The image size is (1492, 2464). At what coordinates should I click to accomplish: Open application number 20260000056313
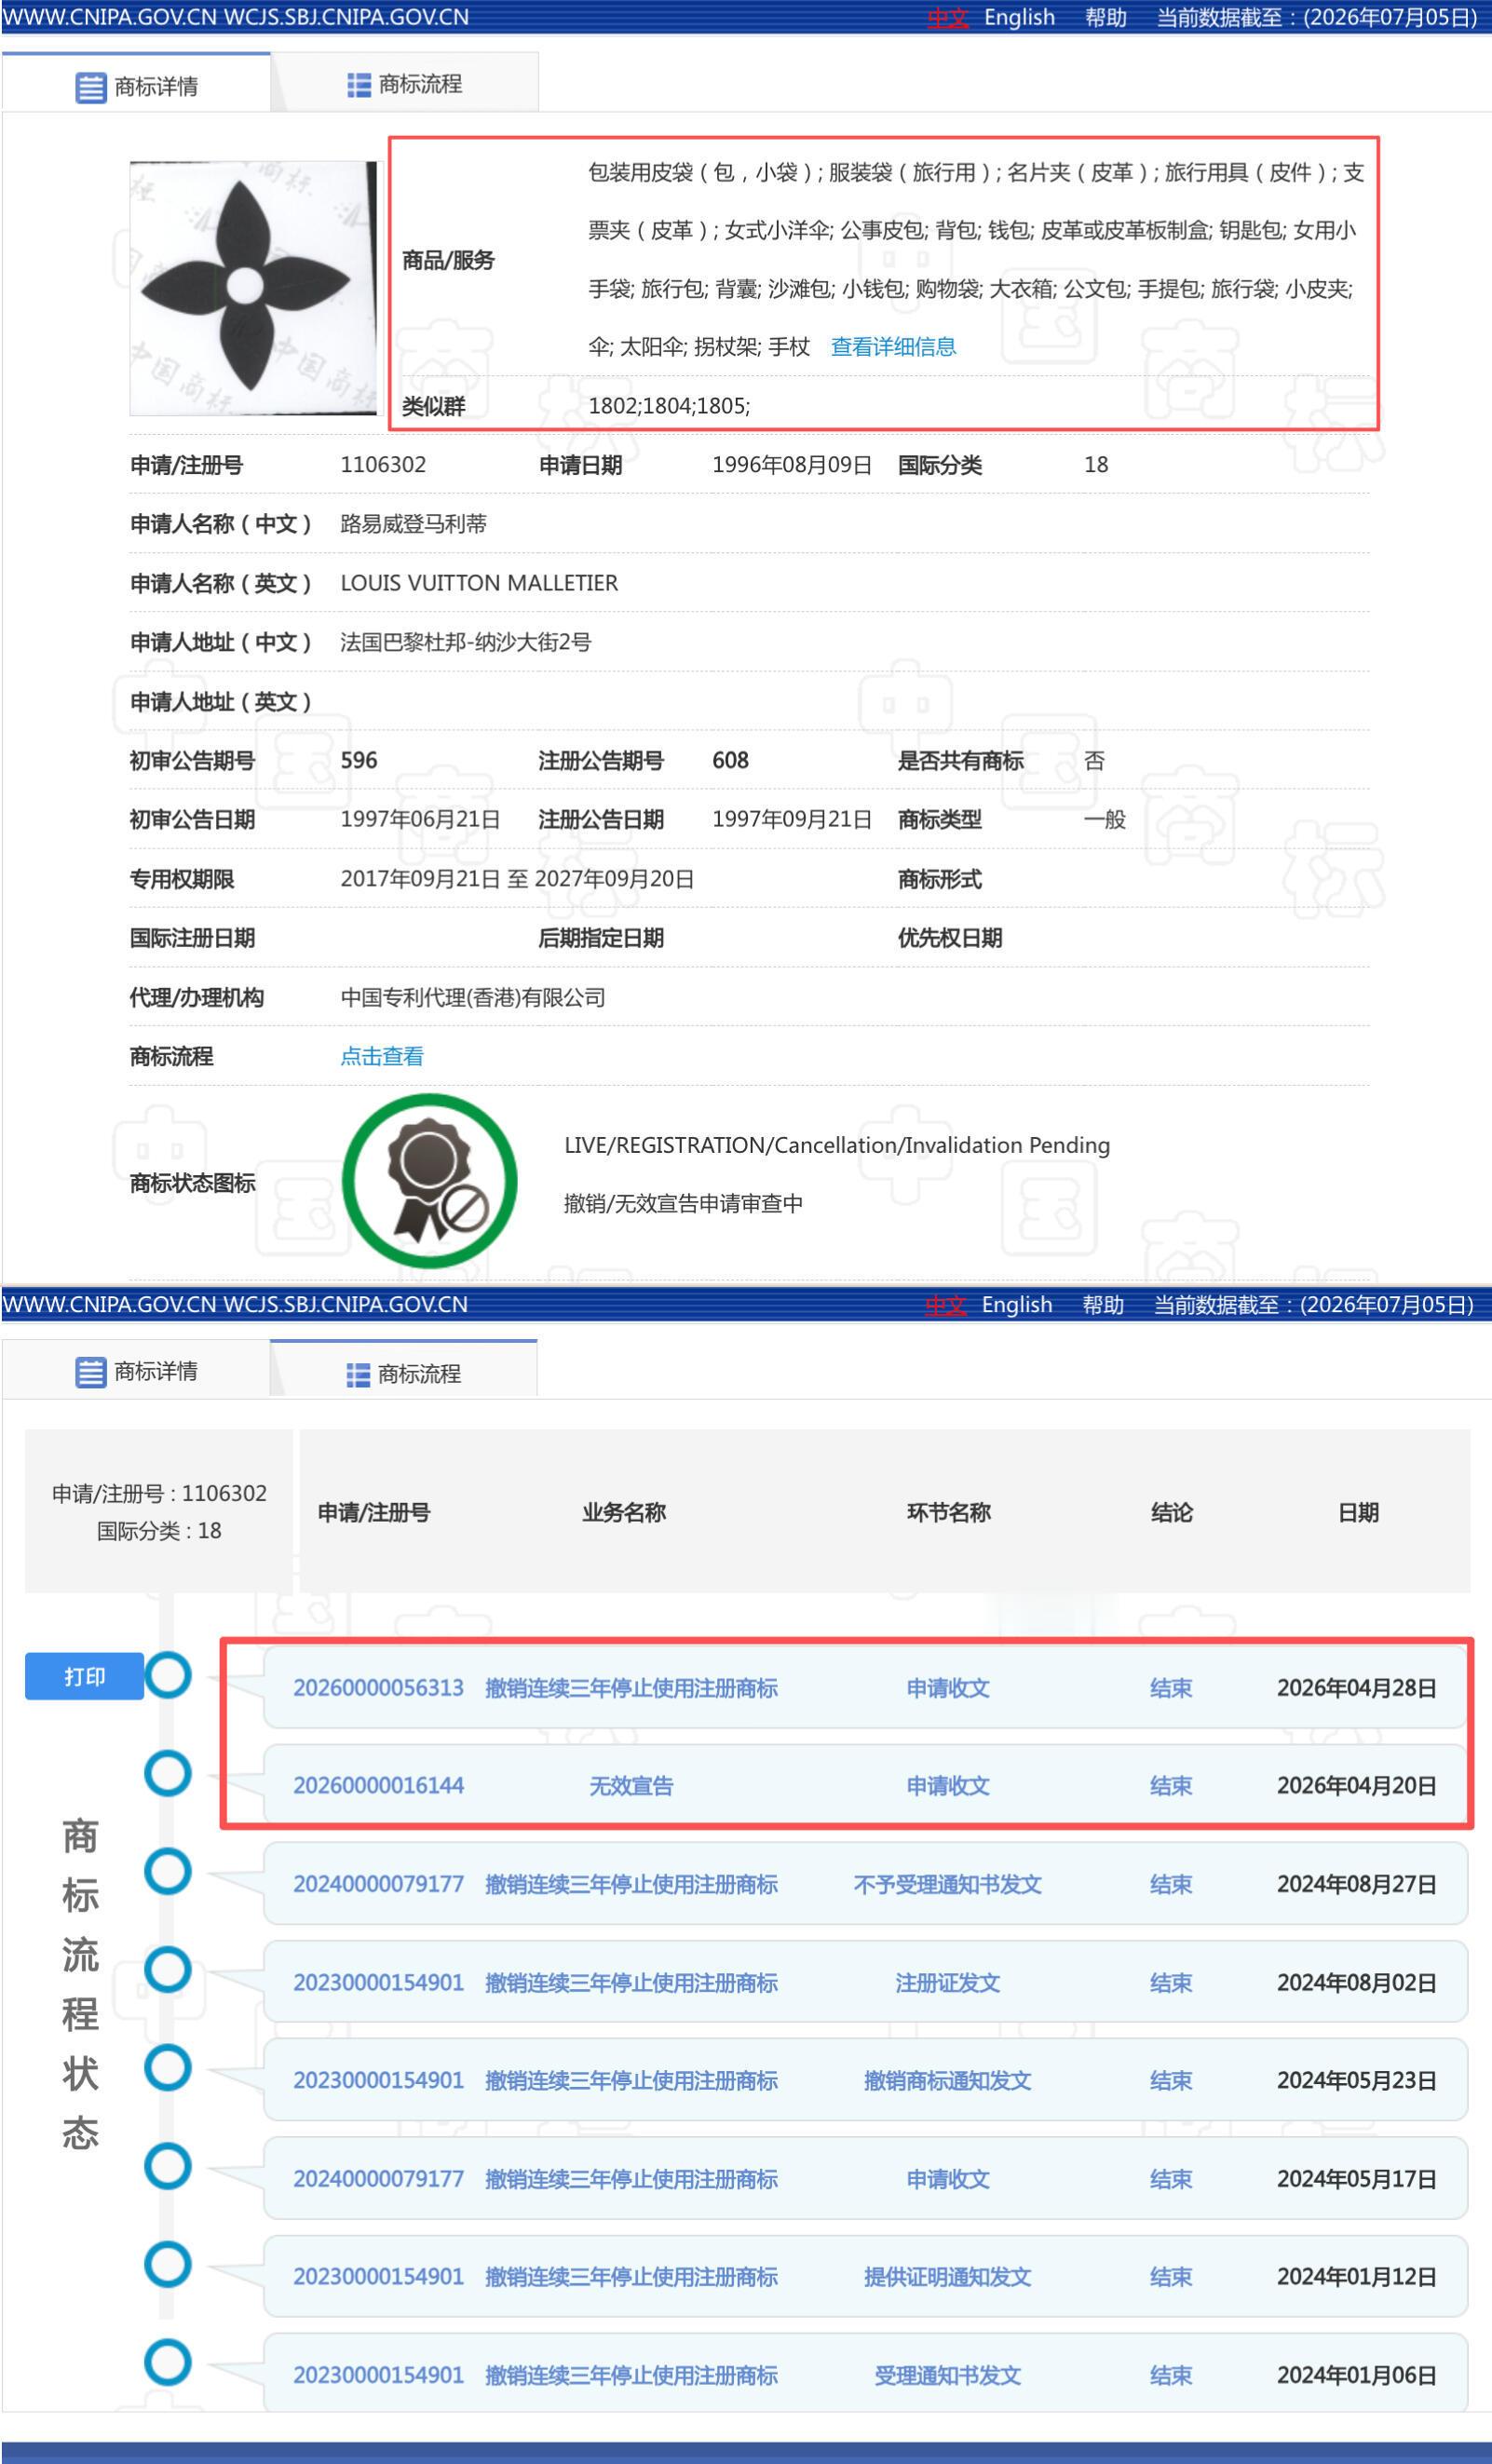(x=378, y=1688)
